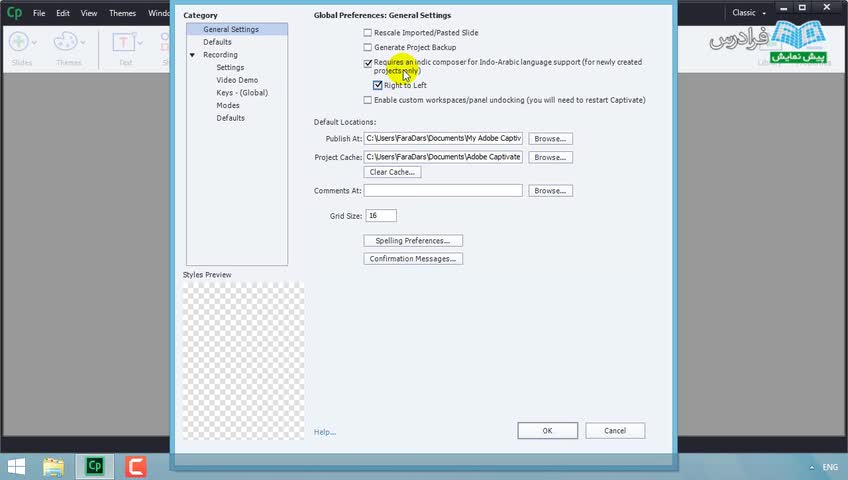Click Browse button for Comments At
The height and width of the screenshot is (480, 848).
coord(550,191)
